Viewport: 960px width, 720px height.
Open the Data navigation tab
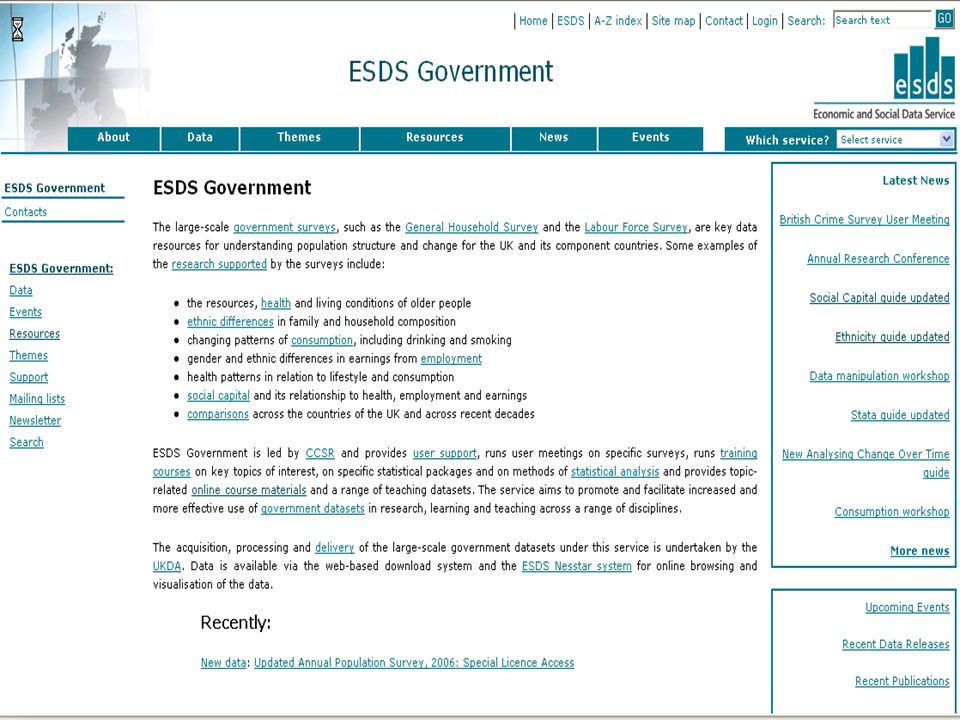click(x=200, y=138)
